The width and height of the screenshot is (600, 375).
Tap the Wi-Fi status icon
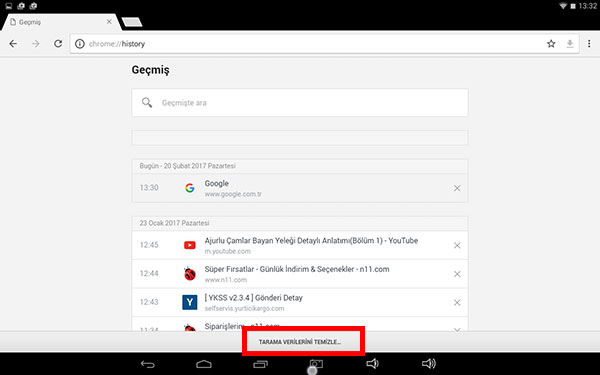click(x=563, y=6)
